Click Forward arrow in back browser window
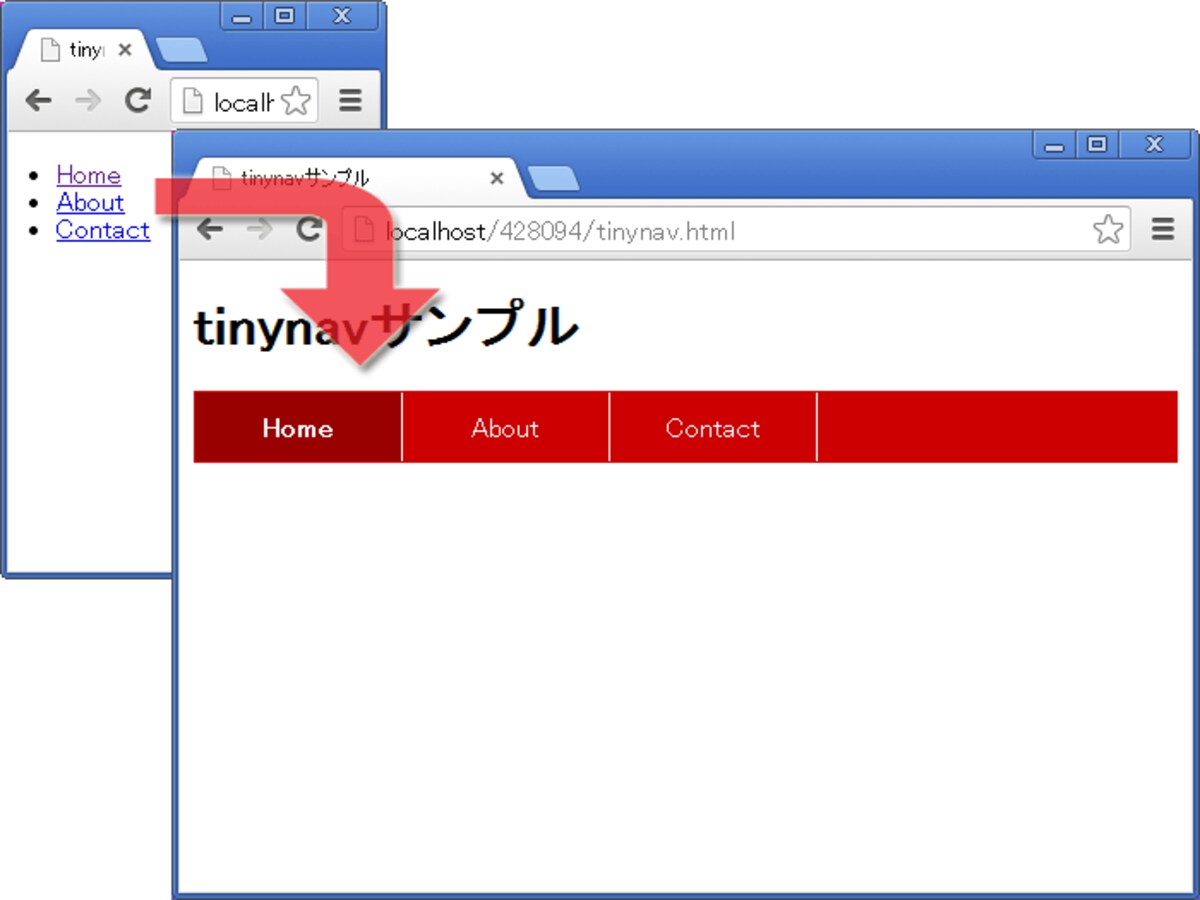 point(88,100)
